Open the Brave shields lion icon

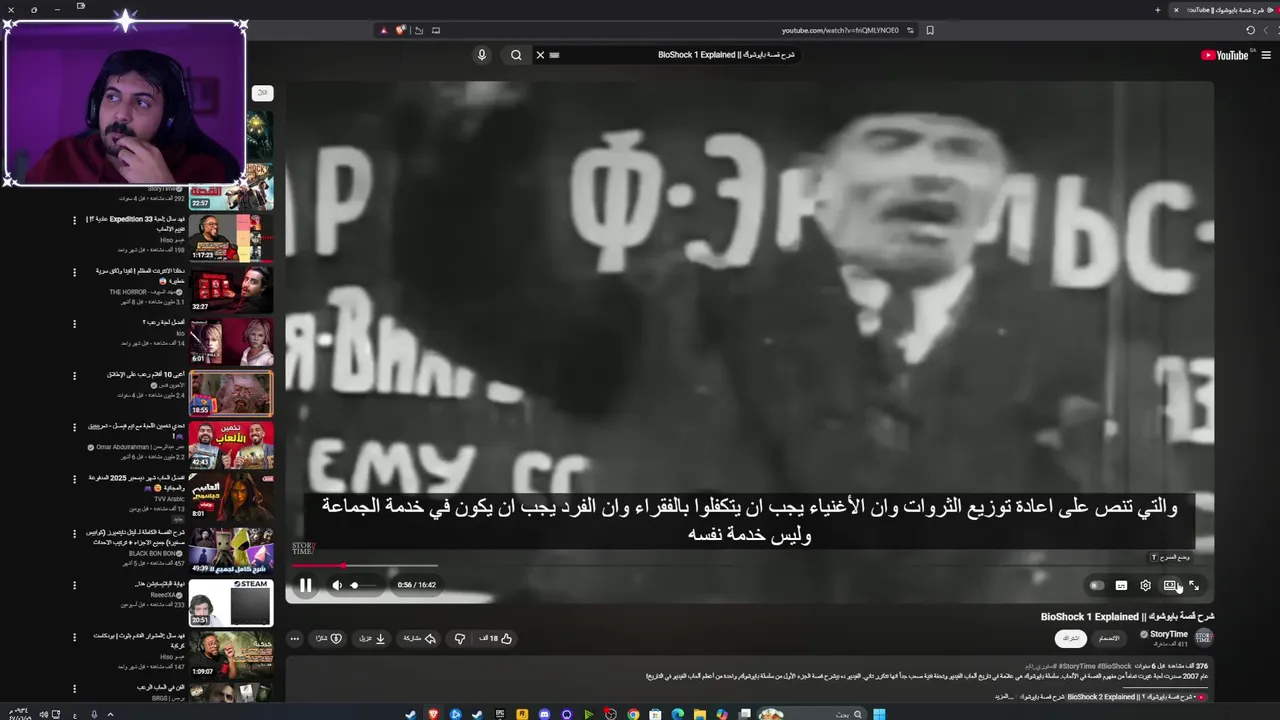[400, 30]
